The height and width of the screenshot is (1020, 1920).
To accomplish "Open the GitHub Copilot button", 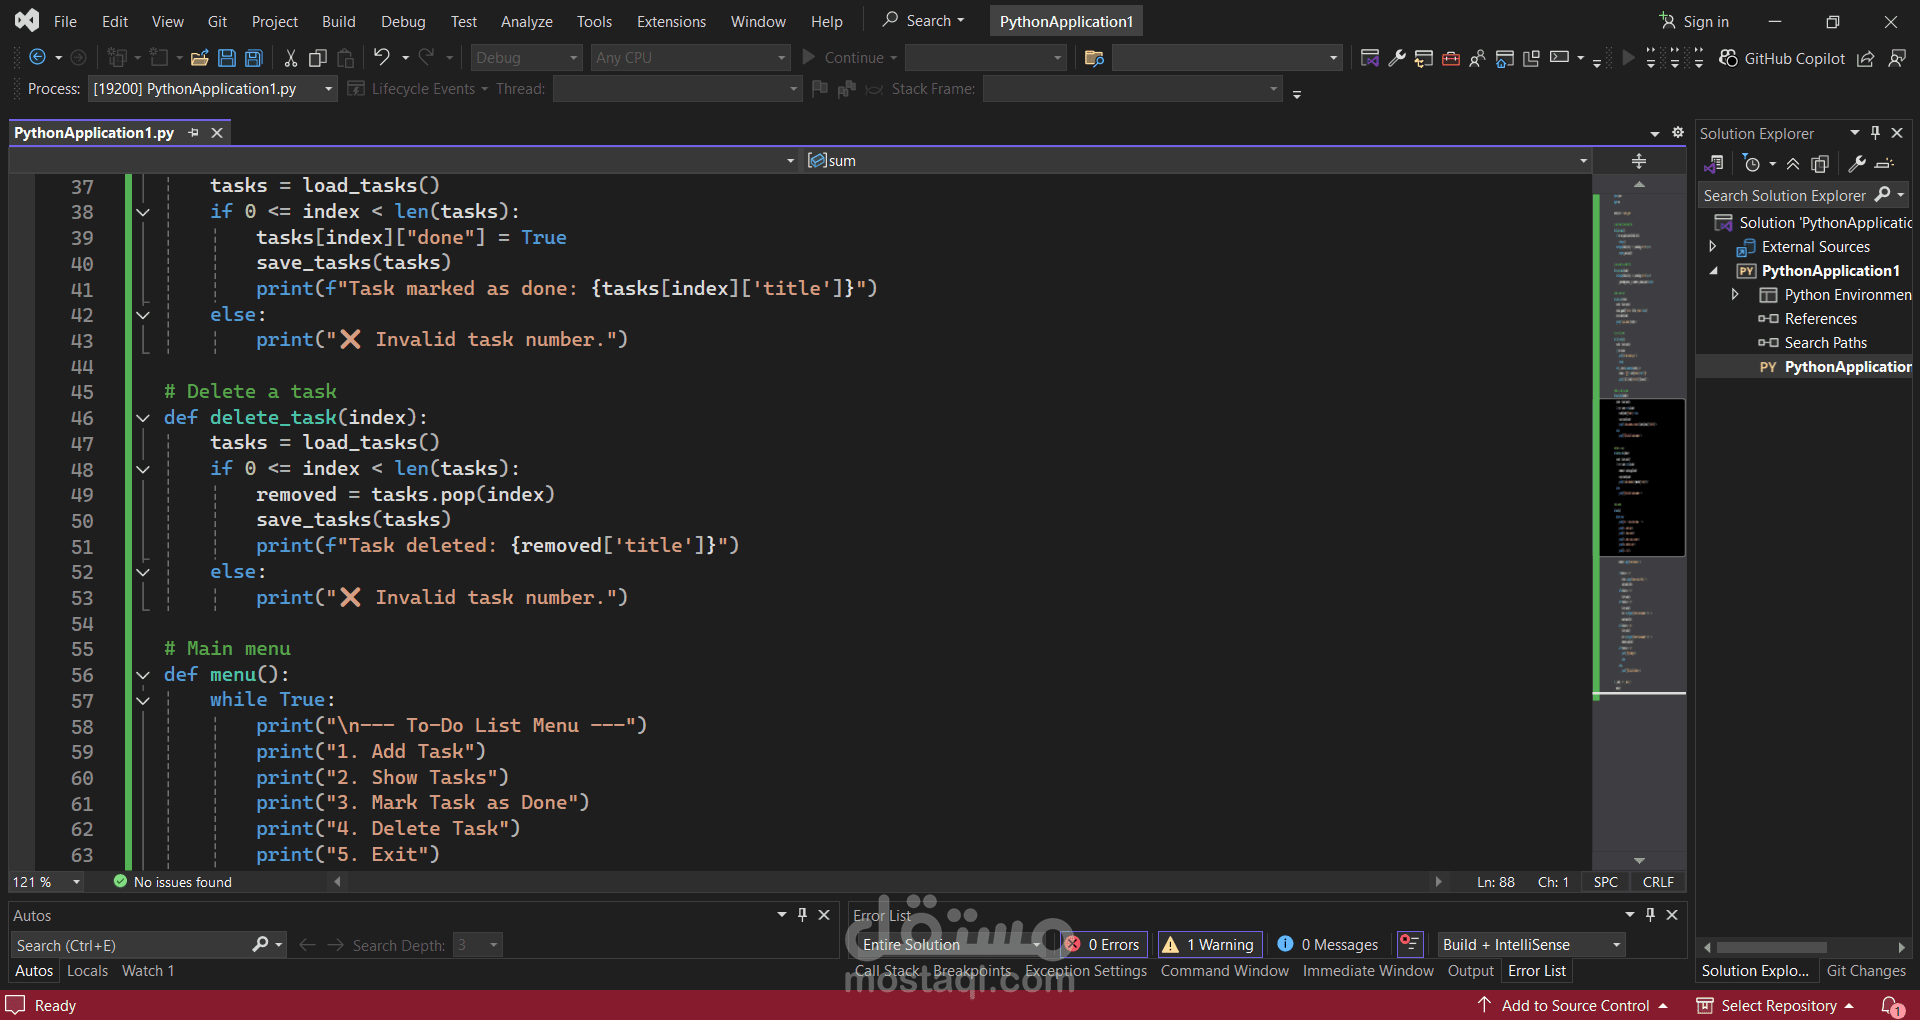I will [x=1782, y=58].
